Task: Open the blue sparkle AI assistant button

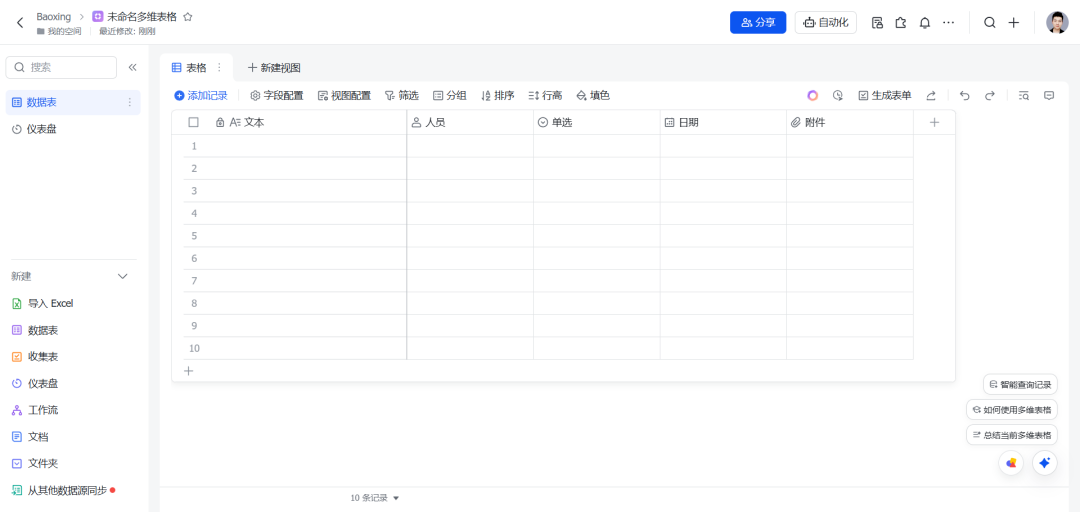Action: click(1045, 463)
